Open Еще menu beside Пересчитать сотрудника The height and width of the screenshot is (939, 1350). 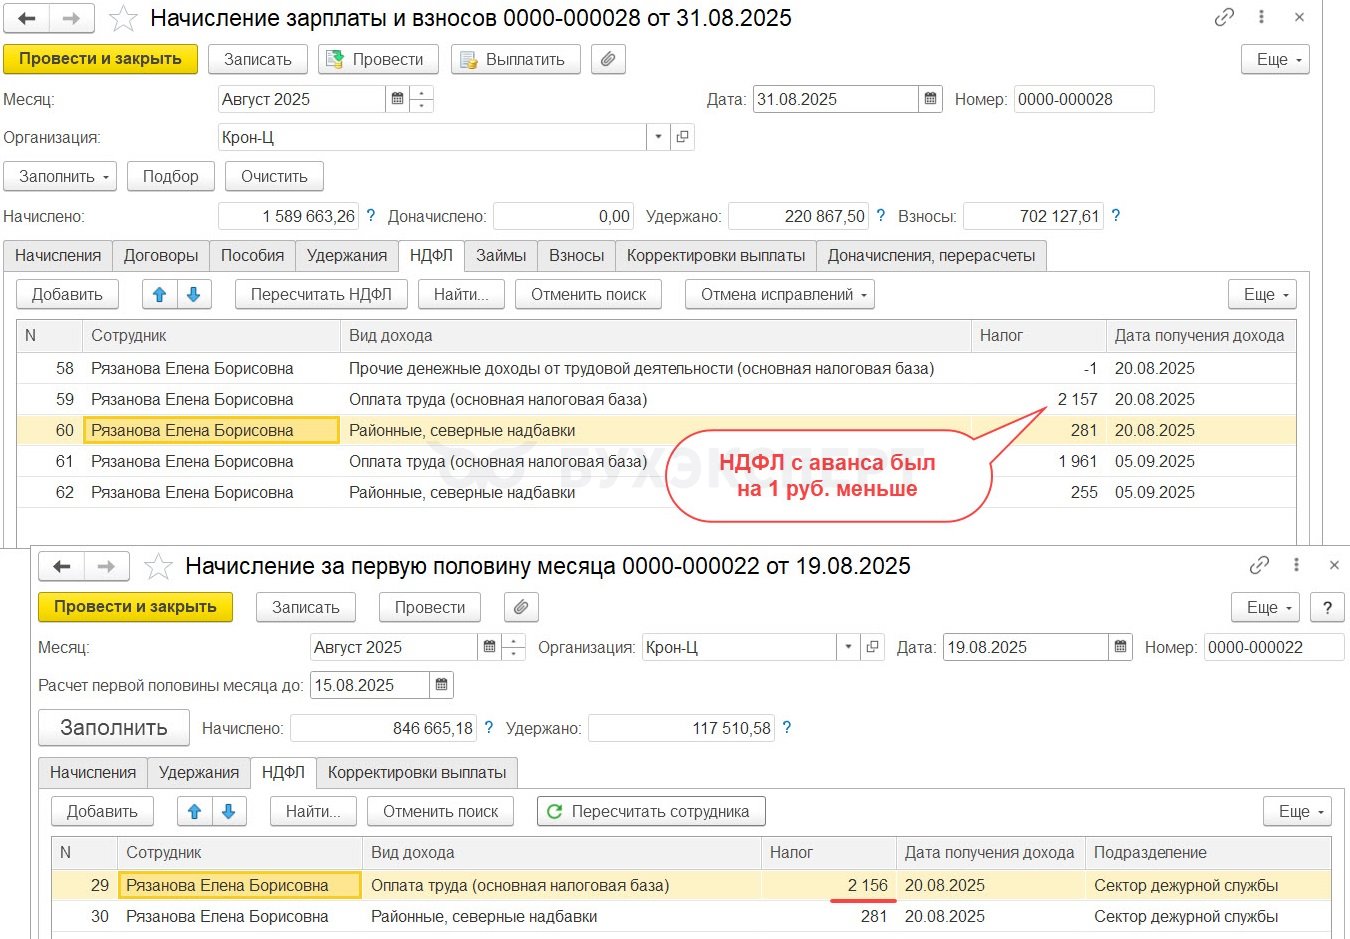coord(1297,811)
